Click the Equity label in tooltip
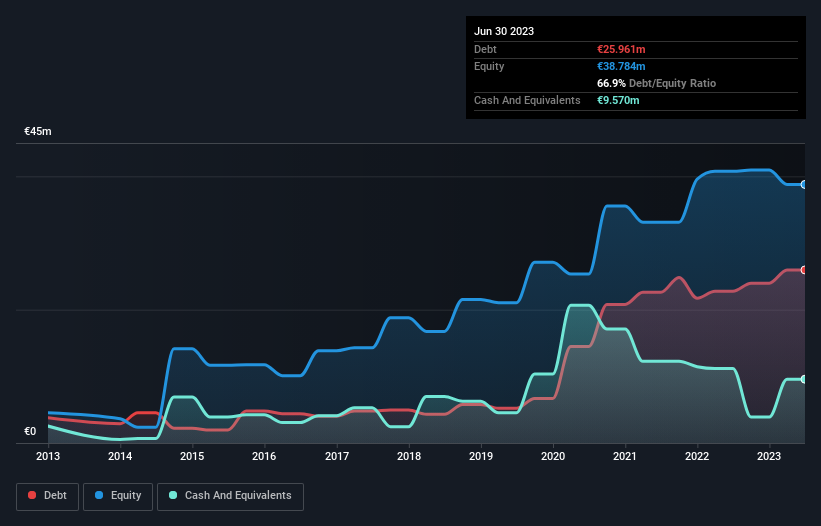821x526 pixels. click(x=489, y=66)
